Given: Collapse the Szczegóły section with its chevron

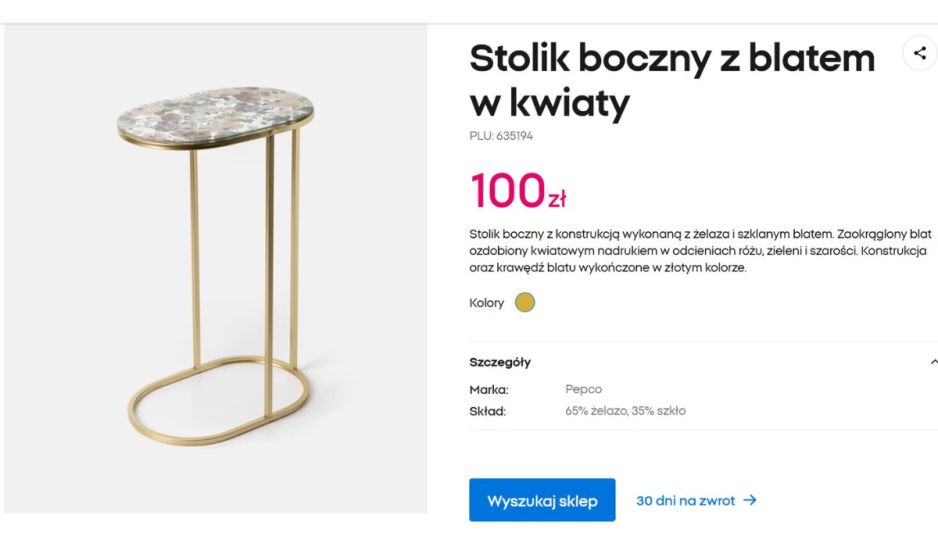Looking at the screenshot, I should point(934,362).
